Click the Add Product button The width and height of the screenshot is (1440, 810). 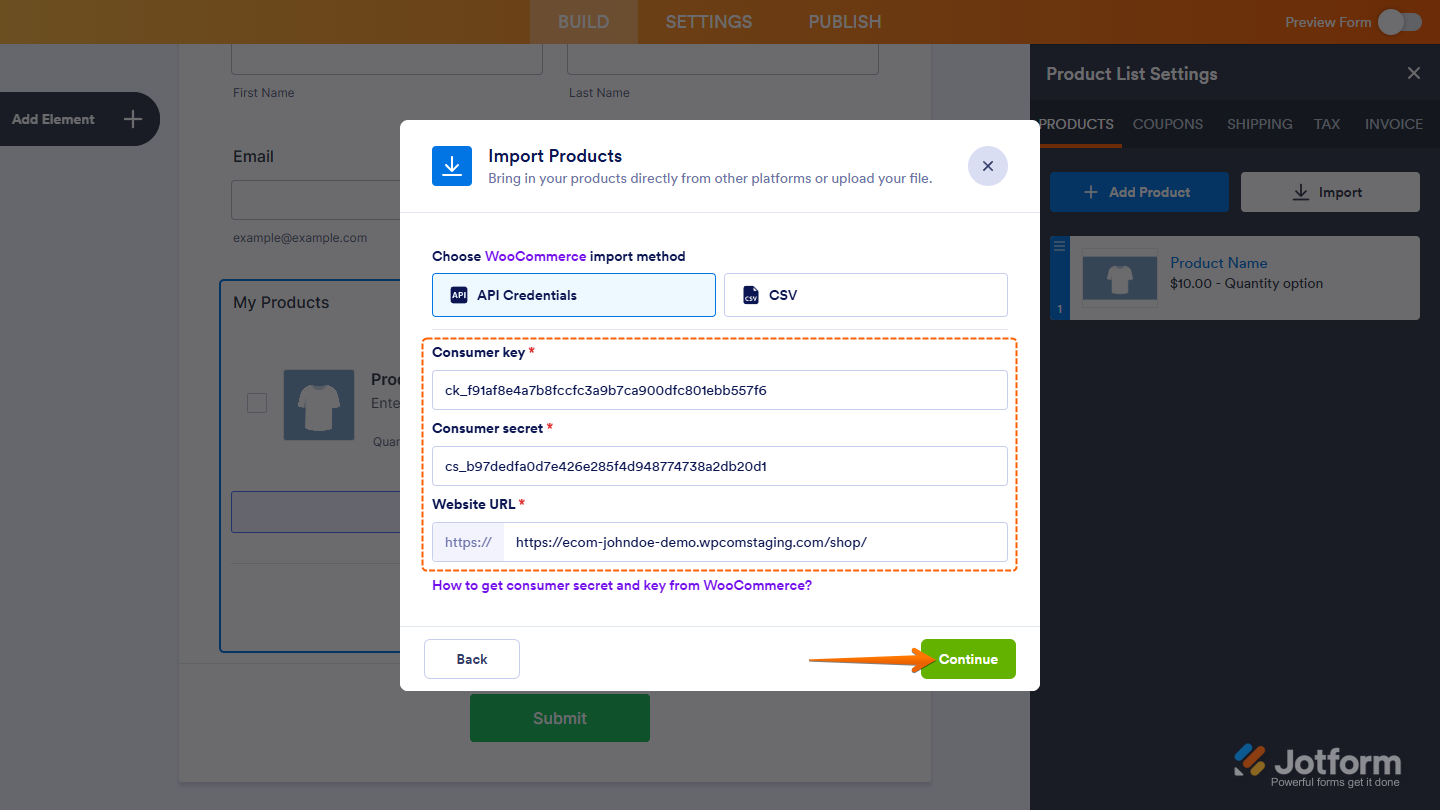(x=1139, y=191)
